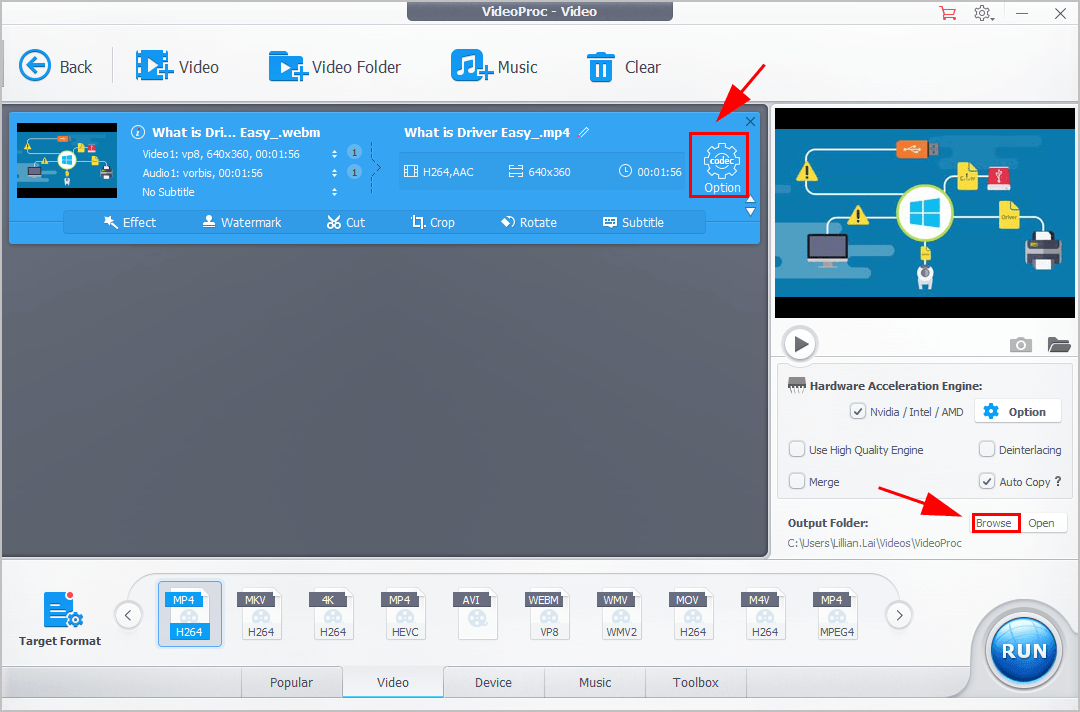The width and height of the screenshot is (1080, 712).
Task: Enable the Merge option
Action: click(797, 481)
